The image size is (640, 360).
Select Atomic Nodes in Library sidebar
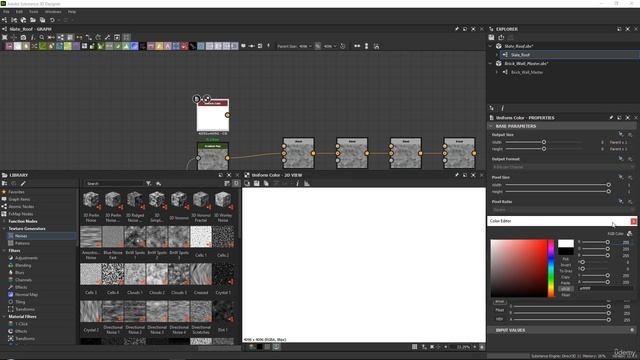point(21,207)
